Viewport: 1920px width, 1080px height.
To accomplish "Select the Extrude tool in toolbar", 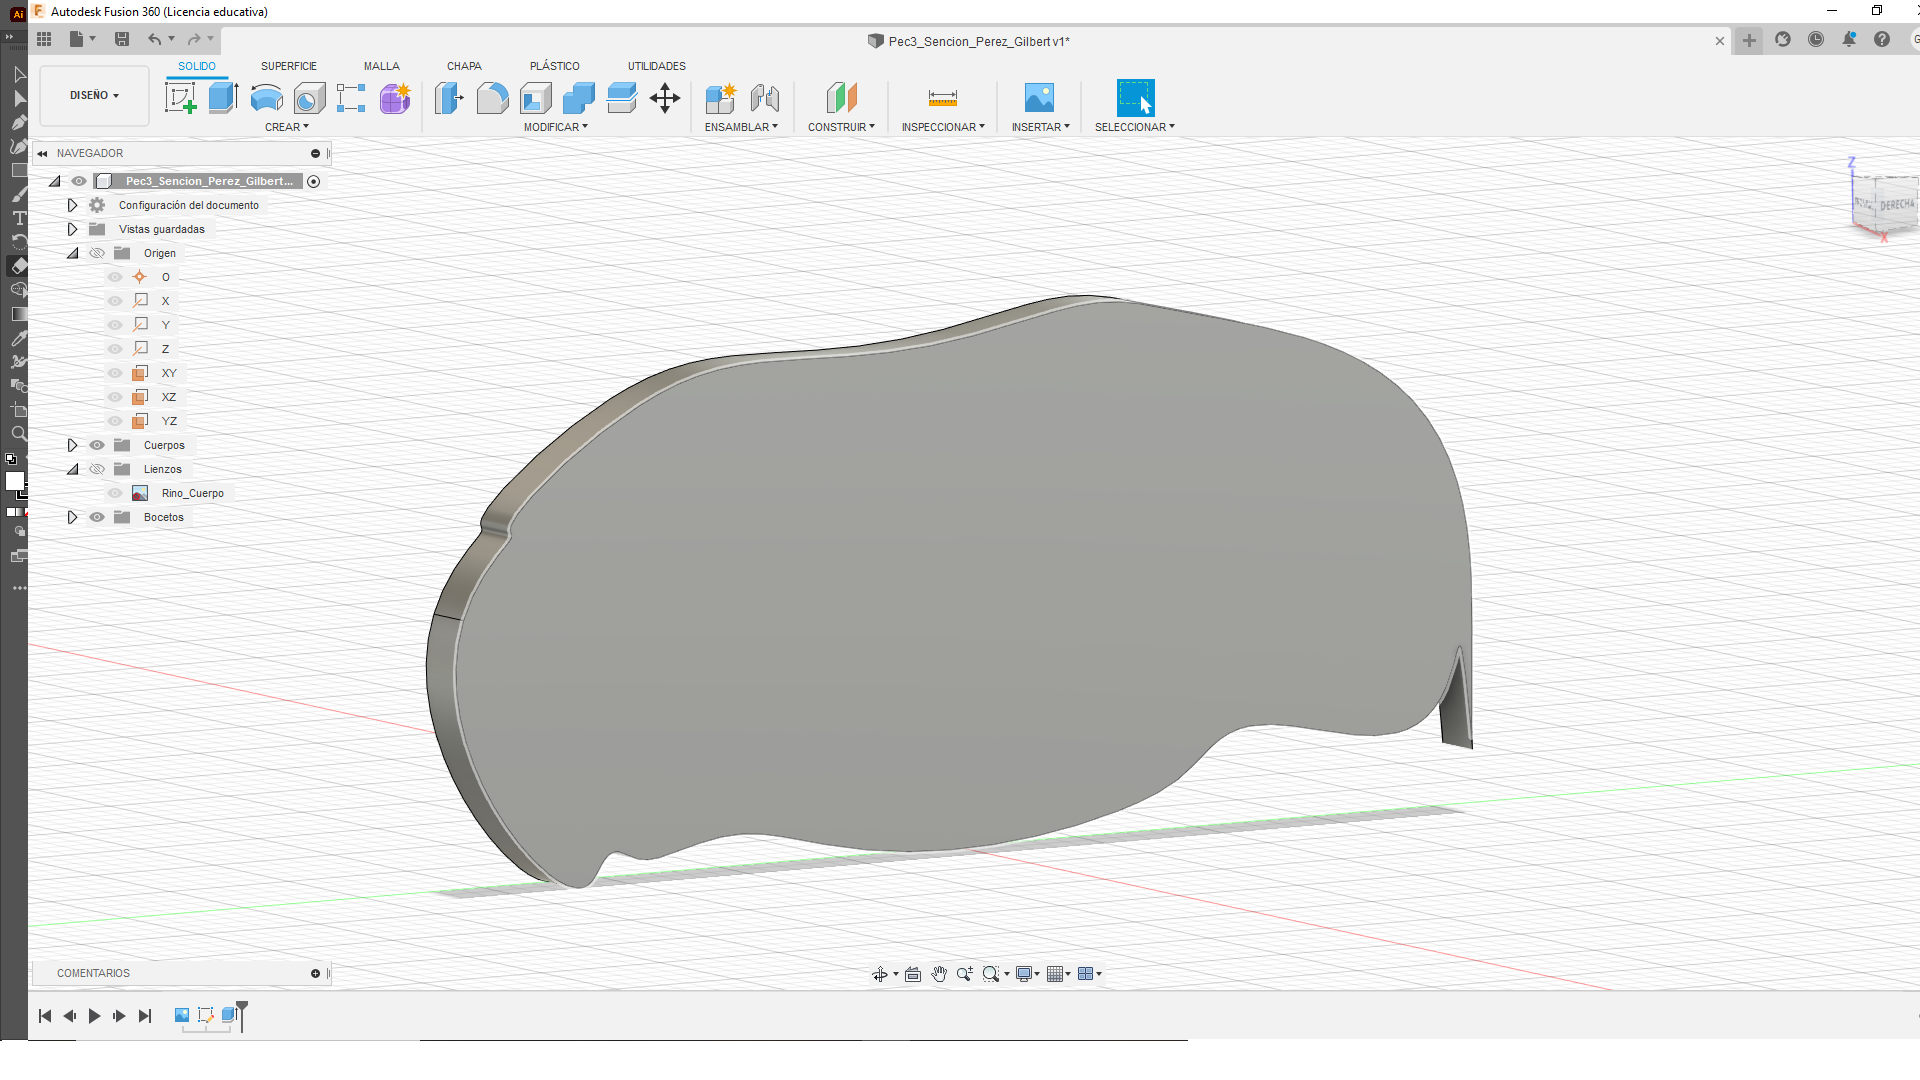I will [x=223, y=98].
